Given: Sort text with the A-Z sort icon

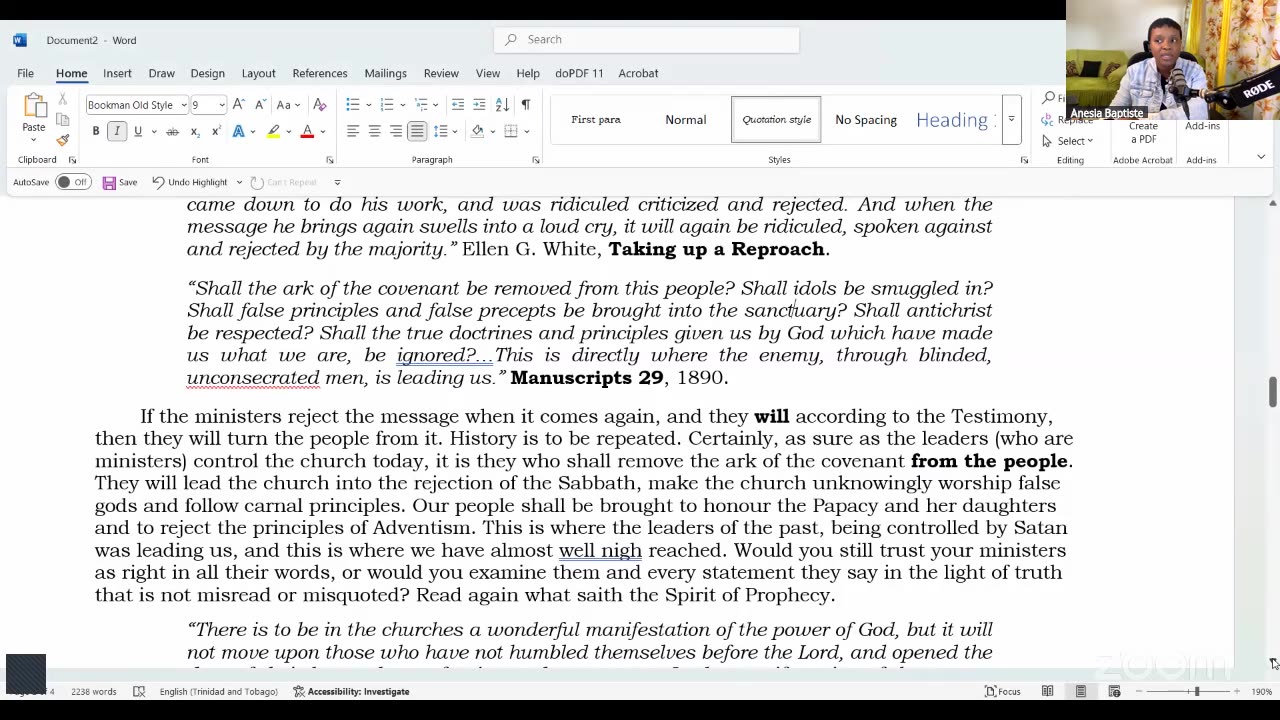Looking at the screenshot, I should point(502,105).
